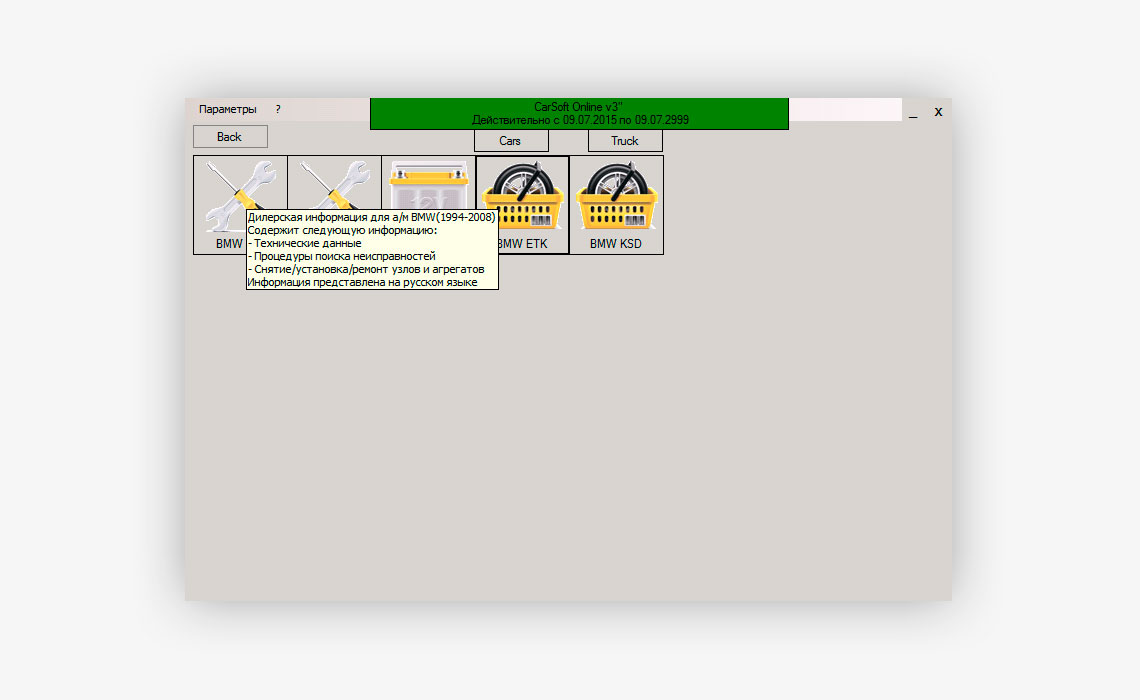Click the "BMW ETK" text label
The image size is (1140, 700).
pyautogui.click(x=523, y=243)
